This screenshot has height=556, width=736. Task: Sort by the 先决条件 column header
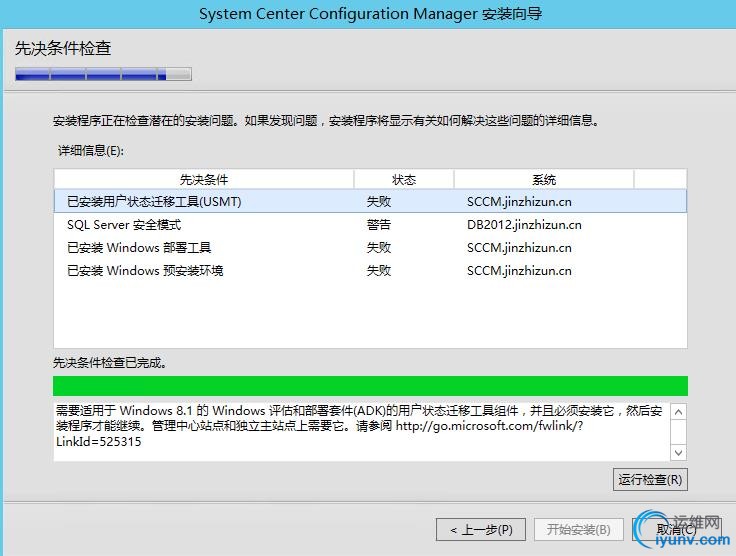pos(204,179)
